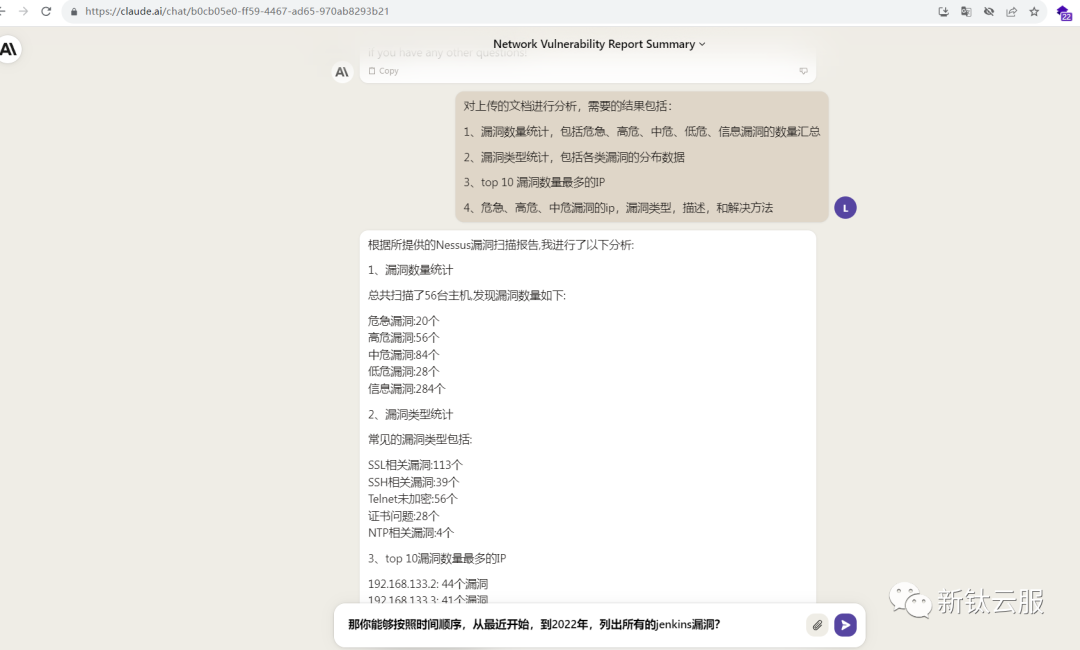Image resolution: width=1080 pixels, height=650 pixels.
Task: Expand the Network Vulnerability Report Summary title dropdown
Action: pyautogui.click(x=599, y=44)
